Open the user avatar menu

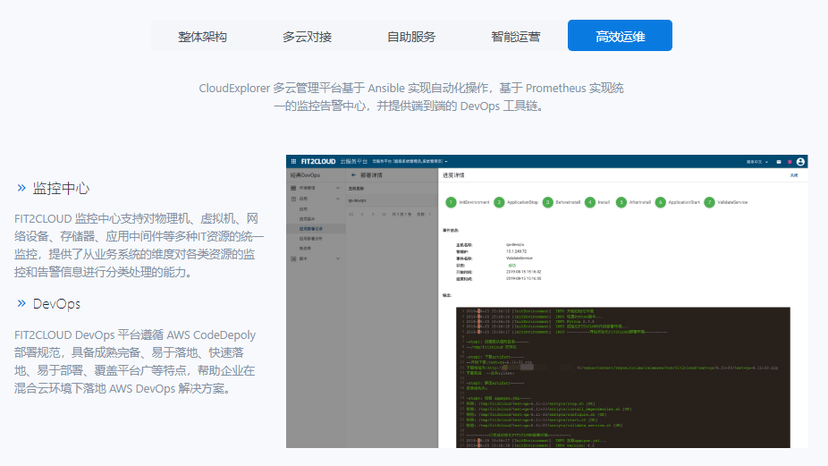click(801, 162)
